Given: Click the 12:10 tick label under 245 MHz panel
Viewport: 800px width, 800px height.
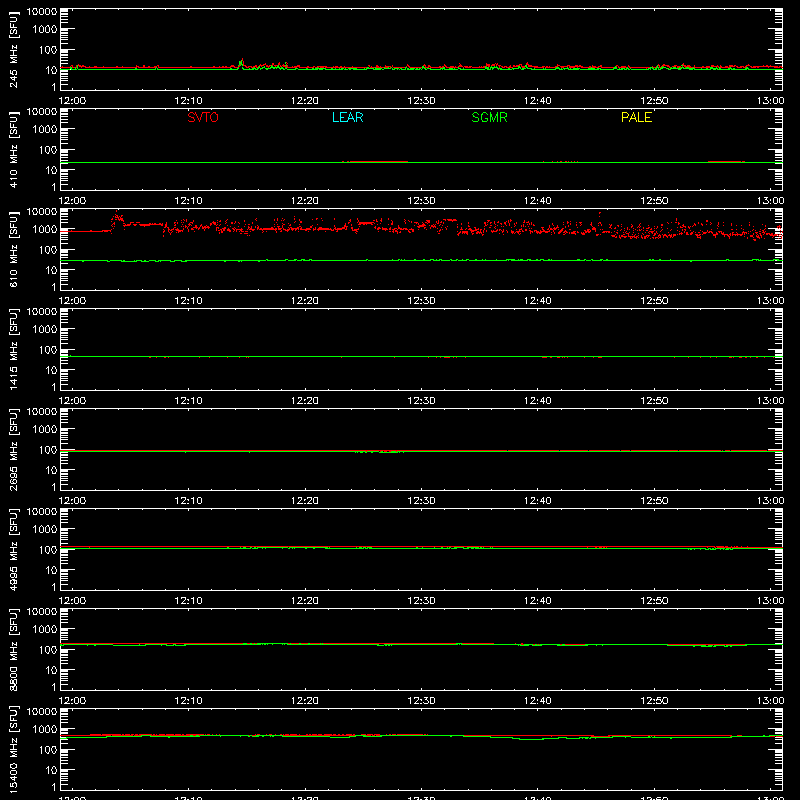Looking at the screenshot, I should [188, 101].
